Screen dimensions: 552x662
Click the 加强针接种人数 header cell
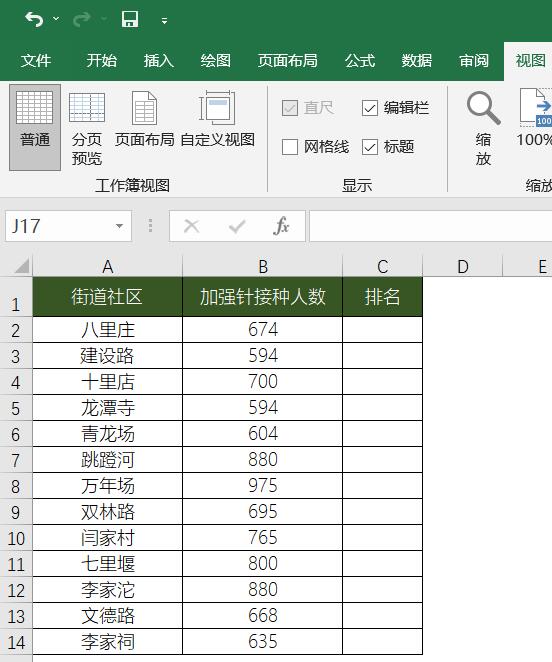pos(263,297)
